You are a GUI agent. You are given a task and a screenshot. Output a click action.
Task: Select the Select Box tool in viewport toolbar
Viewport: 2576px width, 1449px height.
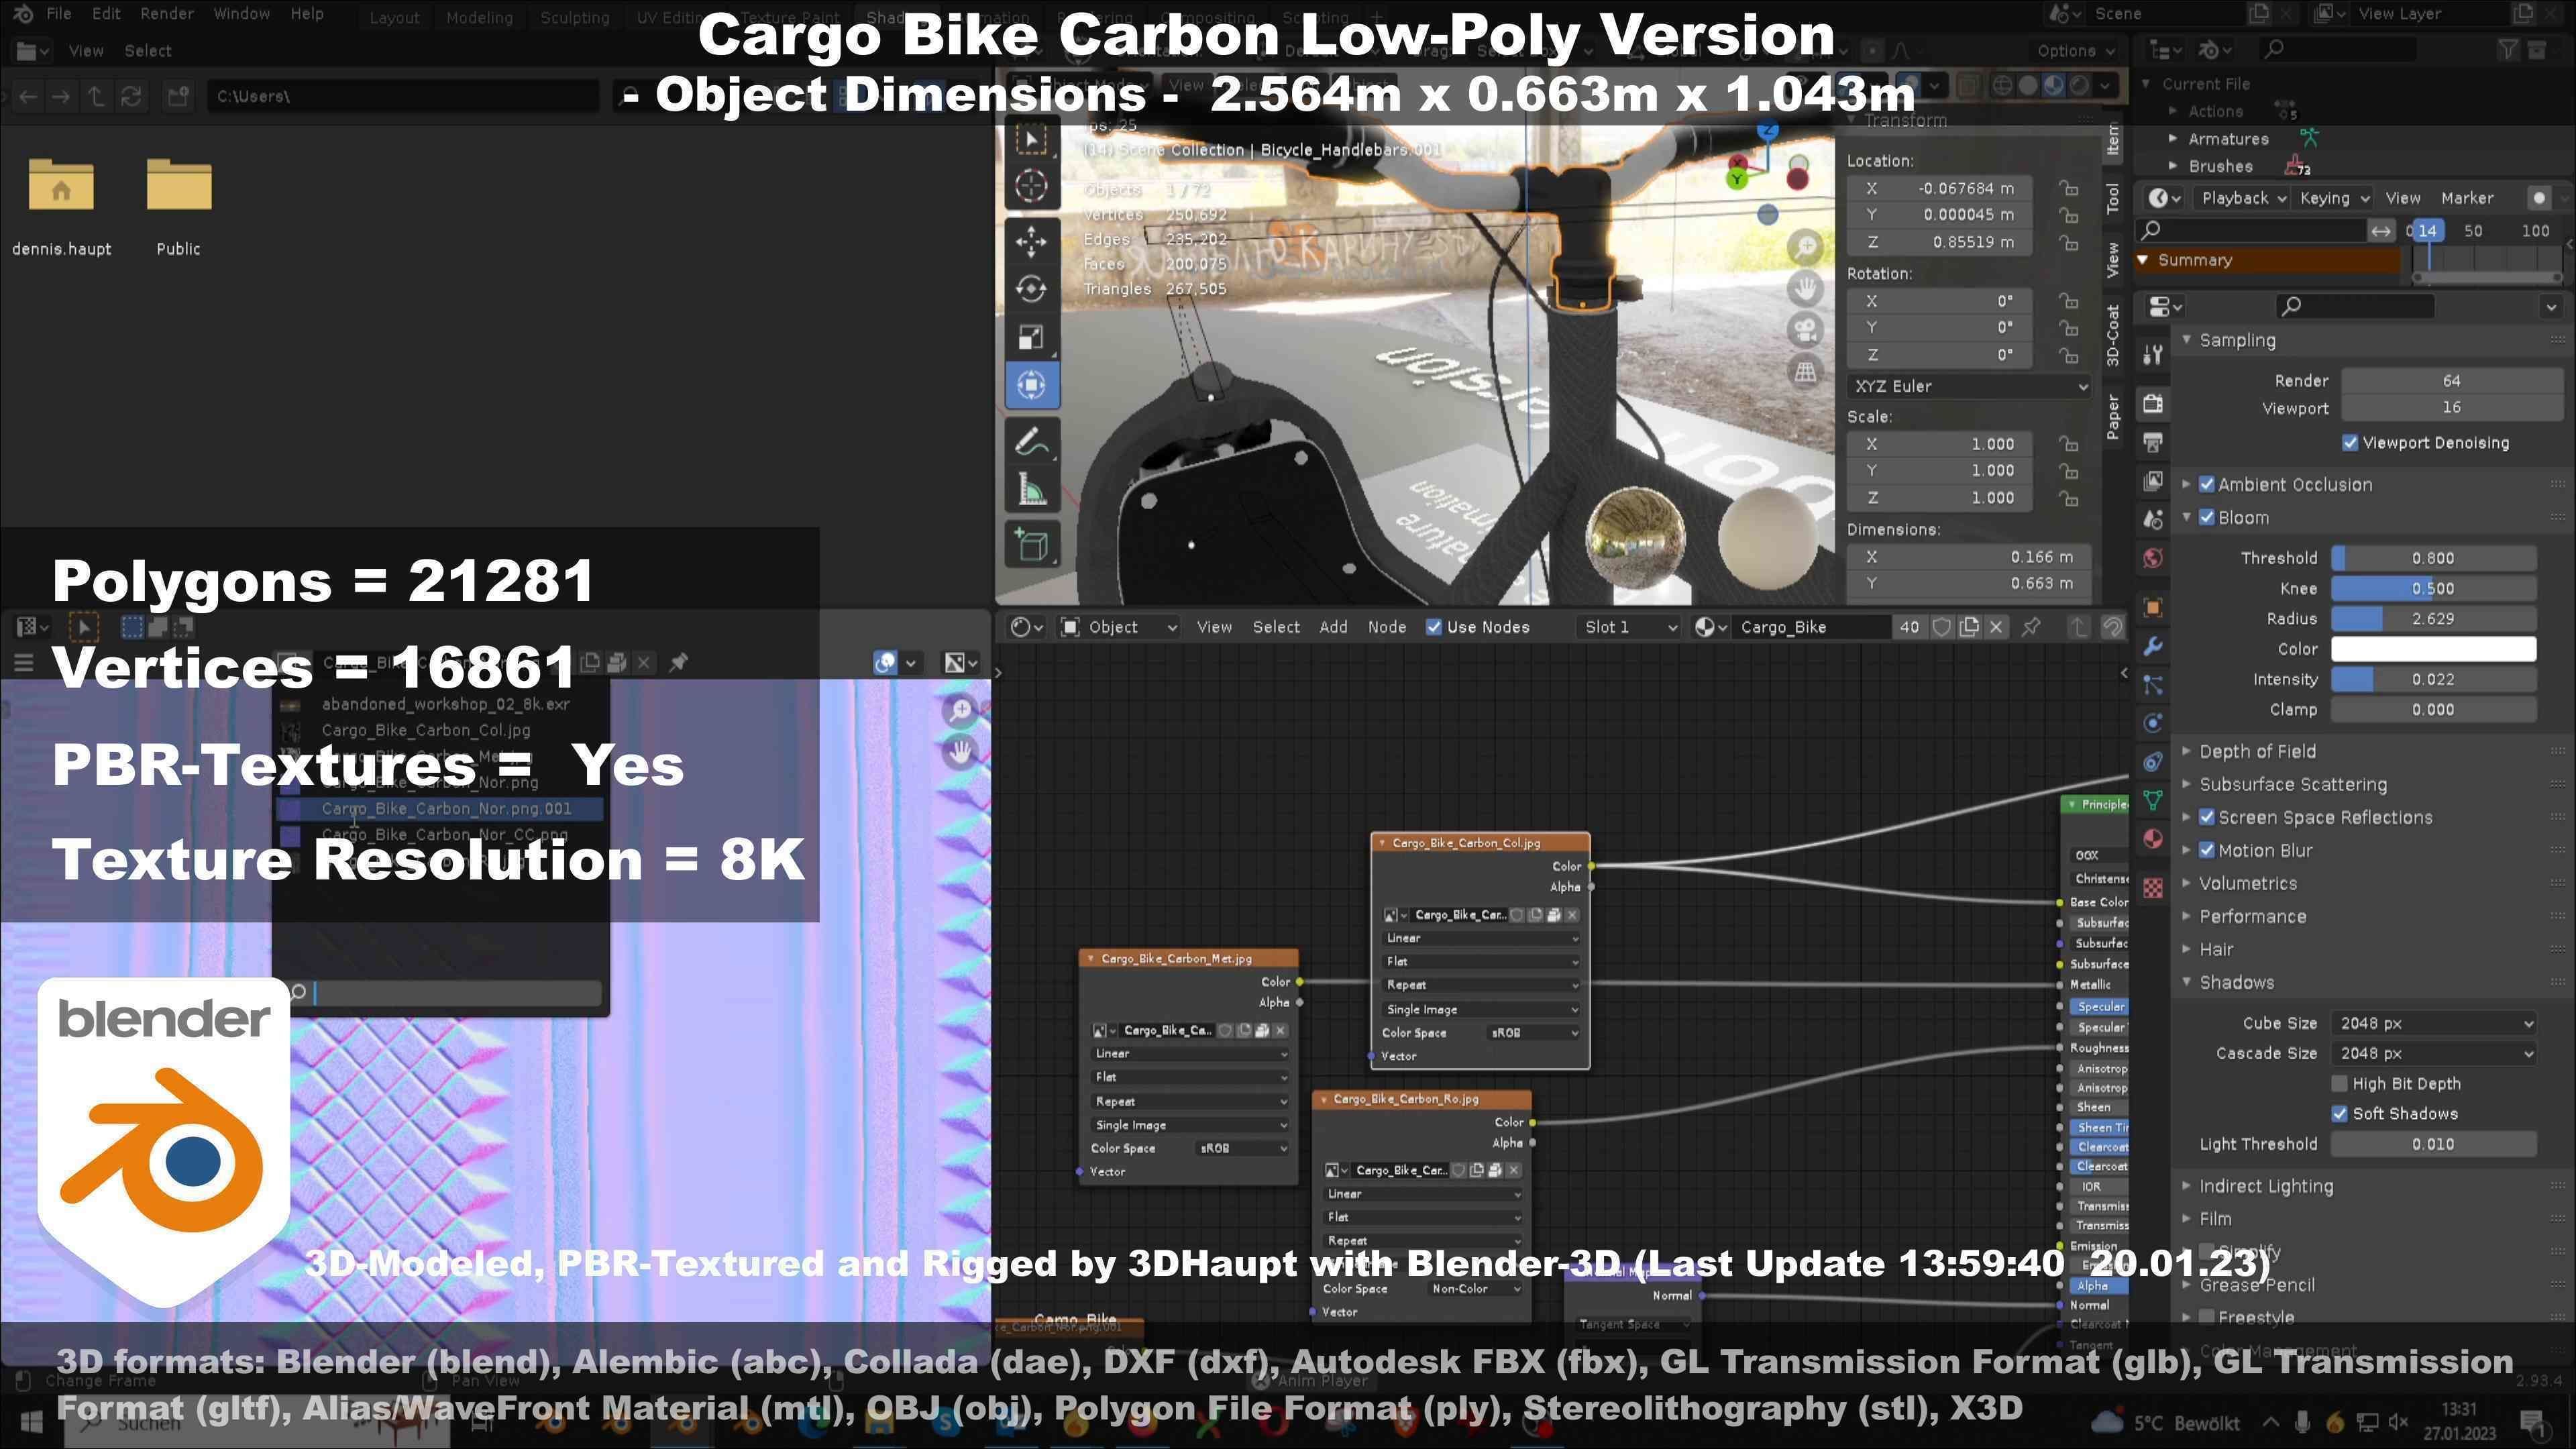(x=1031, y=140)
